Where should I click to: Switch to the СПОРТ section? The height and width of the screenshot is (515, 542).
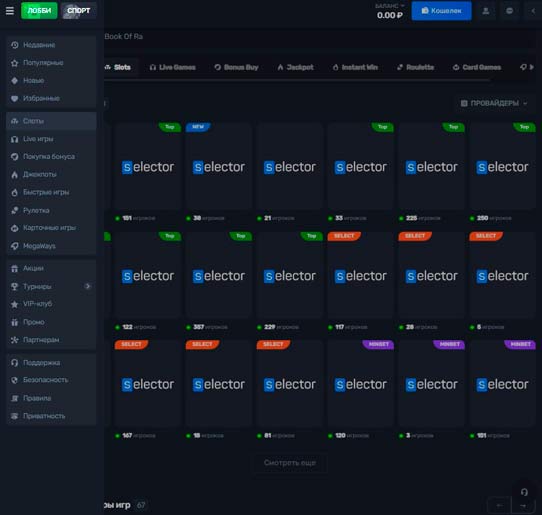[78, 11]
